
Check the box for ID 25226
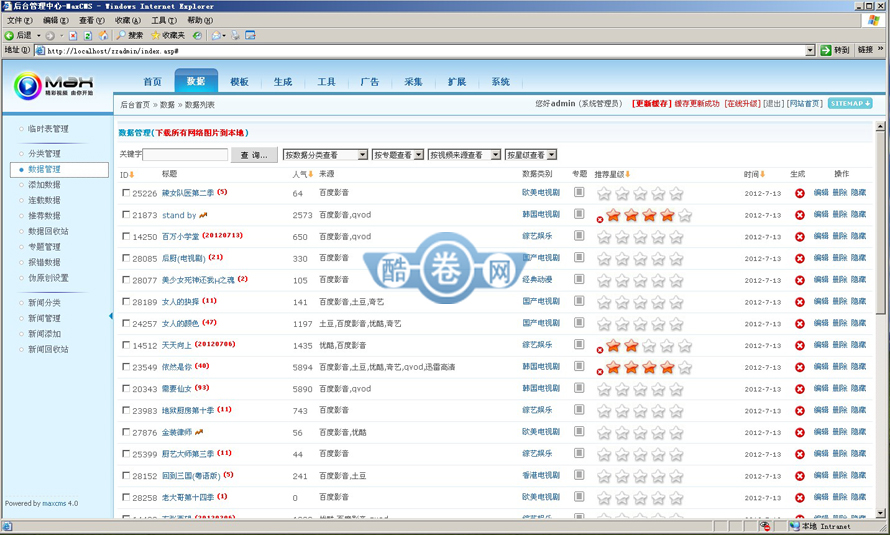(x=126, y=193)
